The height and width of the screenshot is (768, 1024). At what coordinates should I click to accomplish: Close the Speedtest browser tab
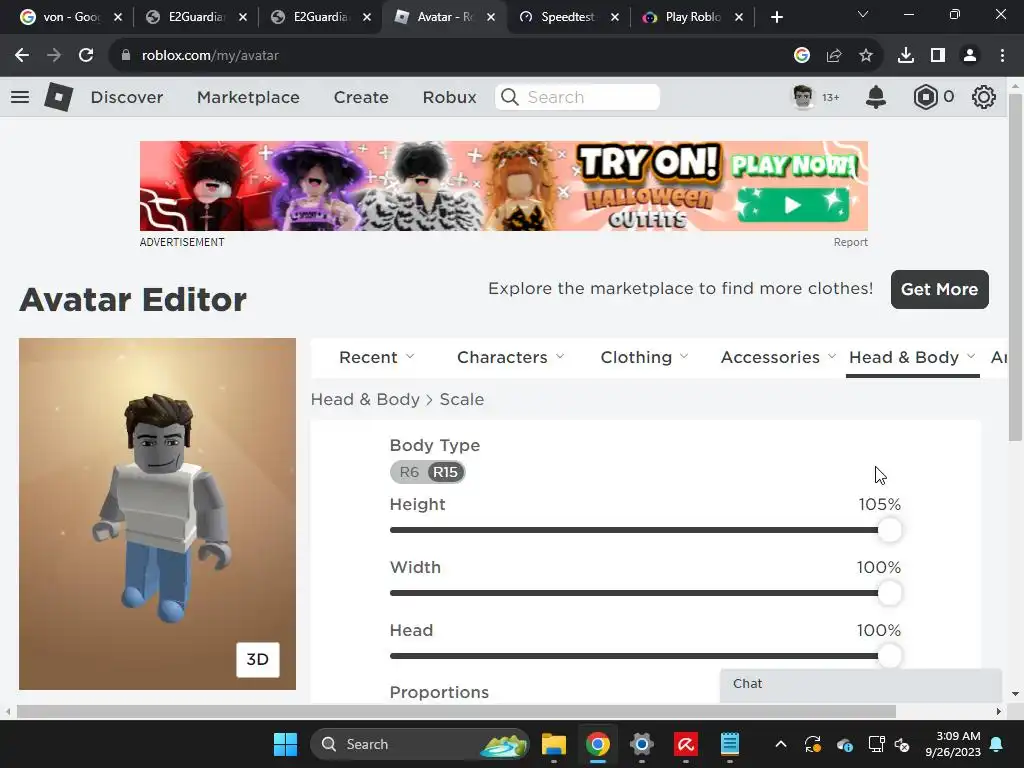[615, 17]
